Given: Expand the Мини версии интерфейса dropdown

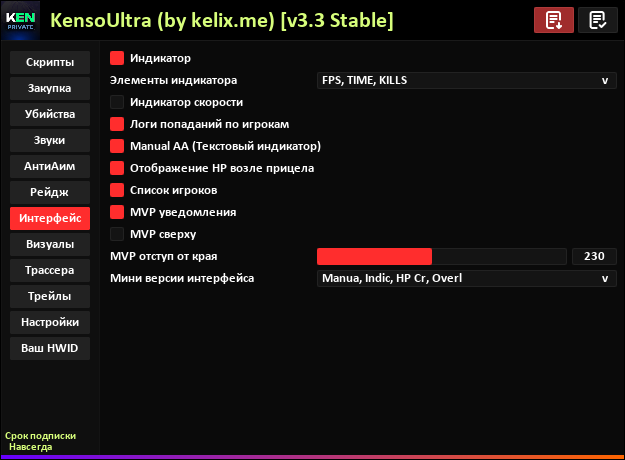Looking at the screenshot, I should [x=465, y=278].
